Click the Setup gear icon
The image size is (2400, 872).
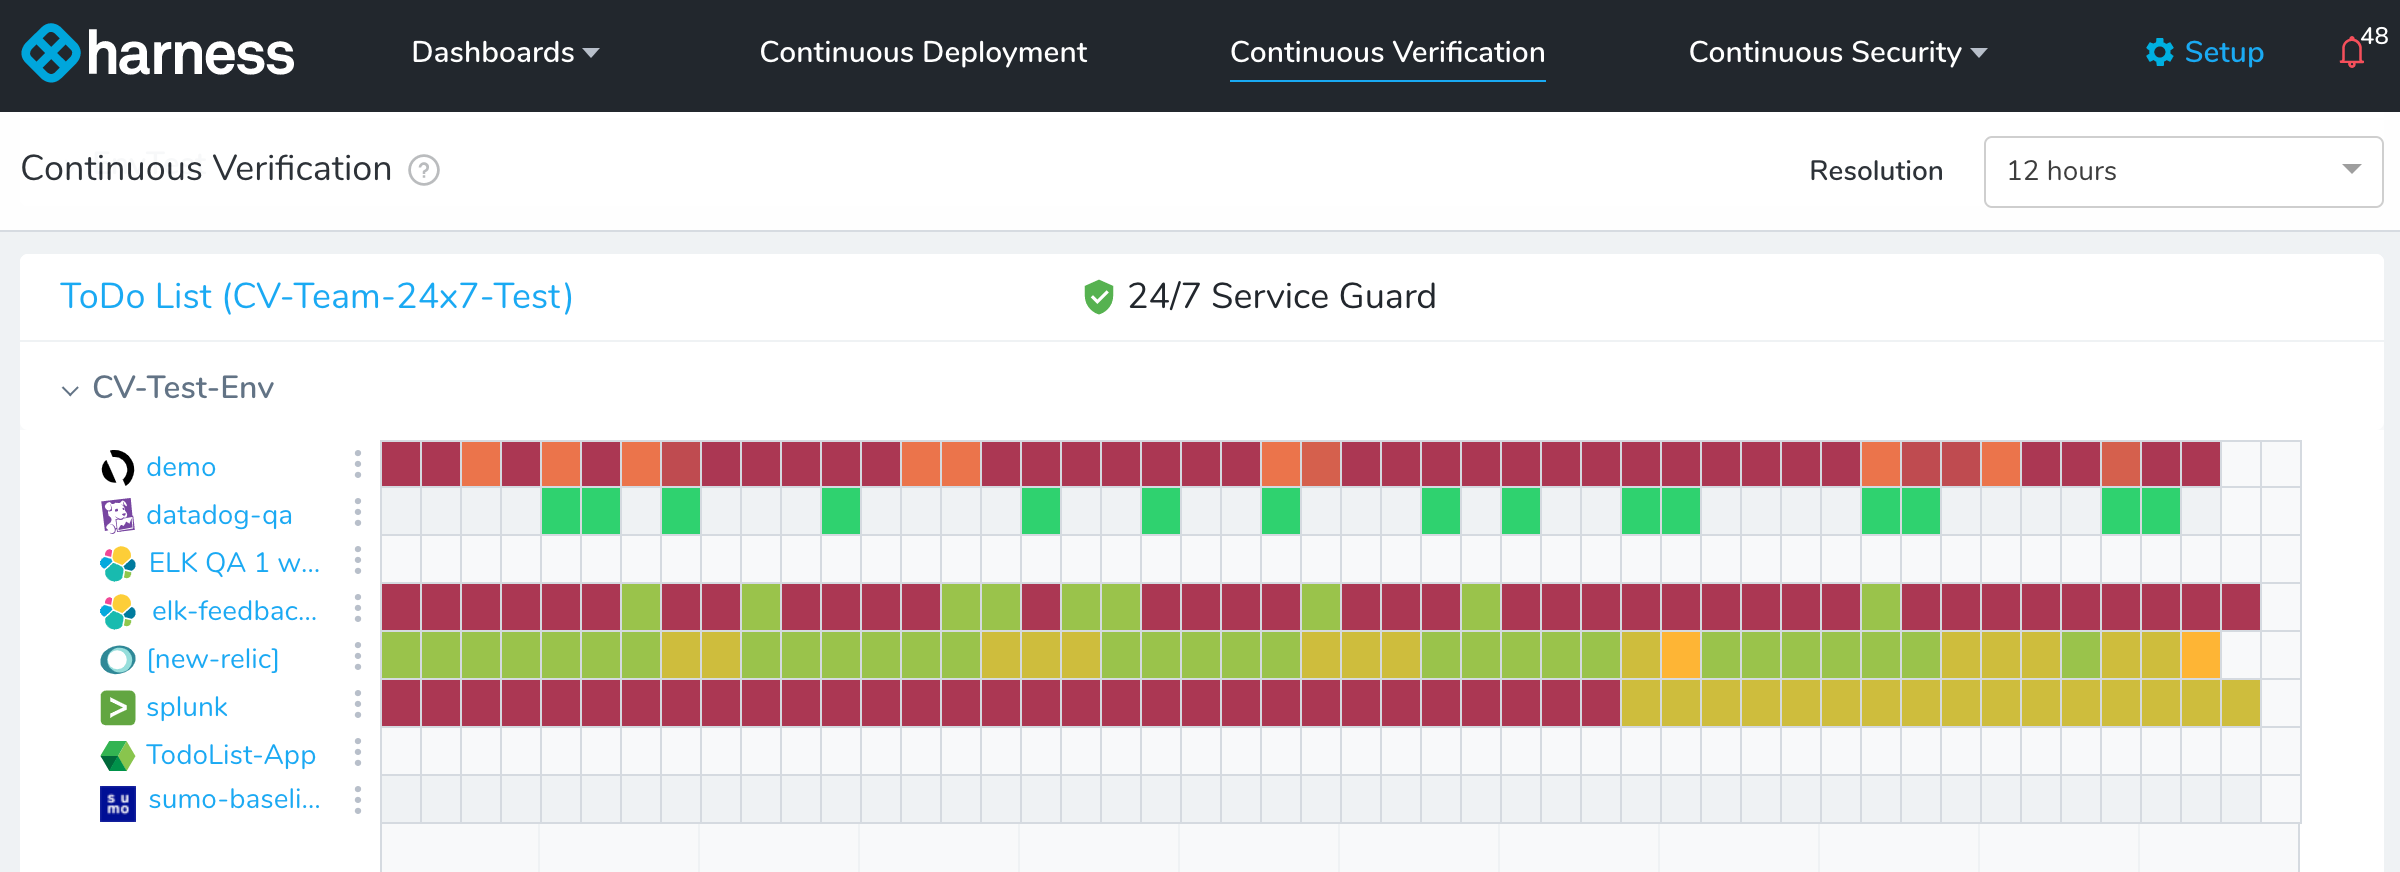click(2159, 52)
